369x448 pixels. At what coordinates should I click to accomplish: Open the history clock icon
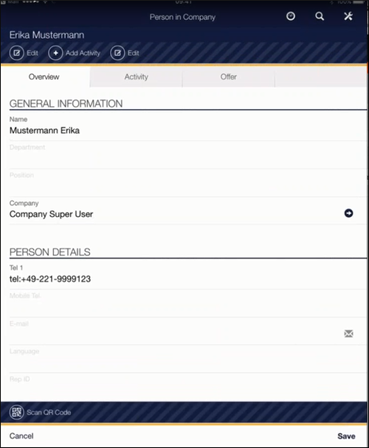[x=291, y=16]
